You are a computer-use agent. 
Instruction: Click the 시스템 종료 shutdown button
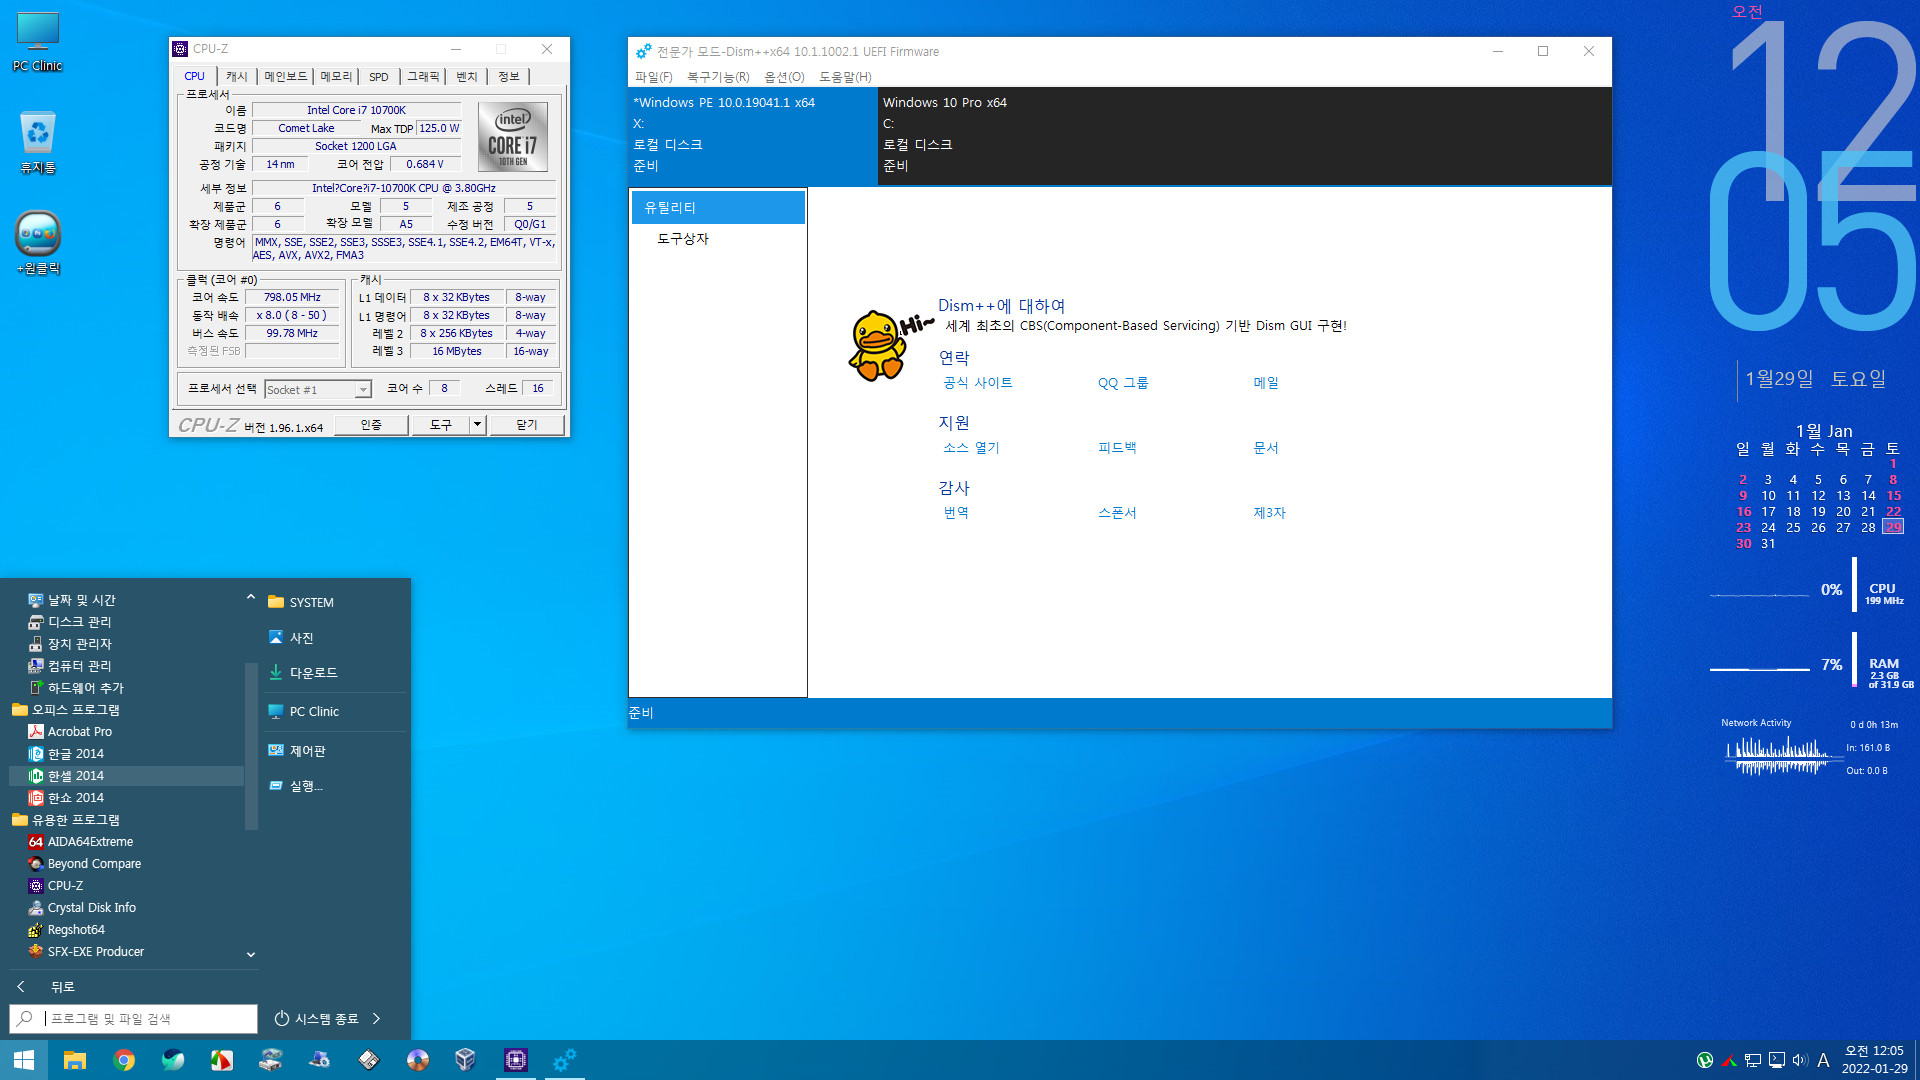point(317,1018)
